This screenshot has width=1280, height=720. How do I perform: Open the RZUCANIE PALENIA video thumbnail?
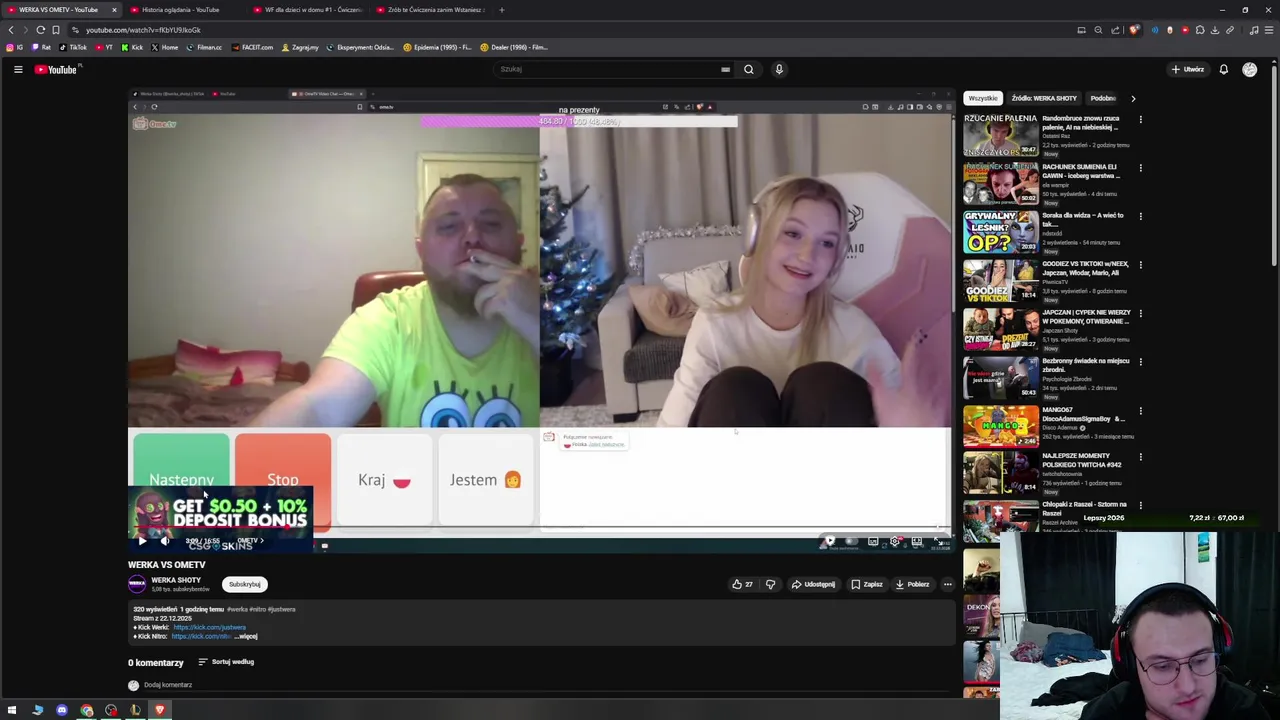[x=1001, y=135]
